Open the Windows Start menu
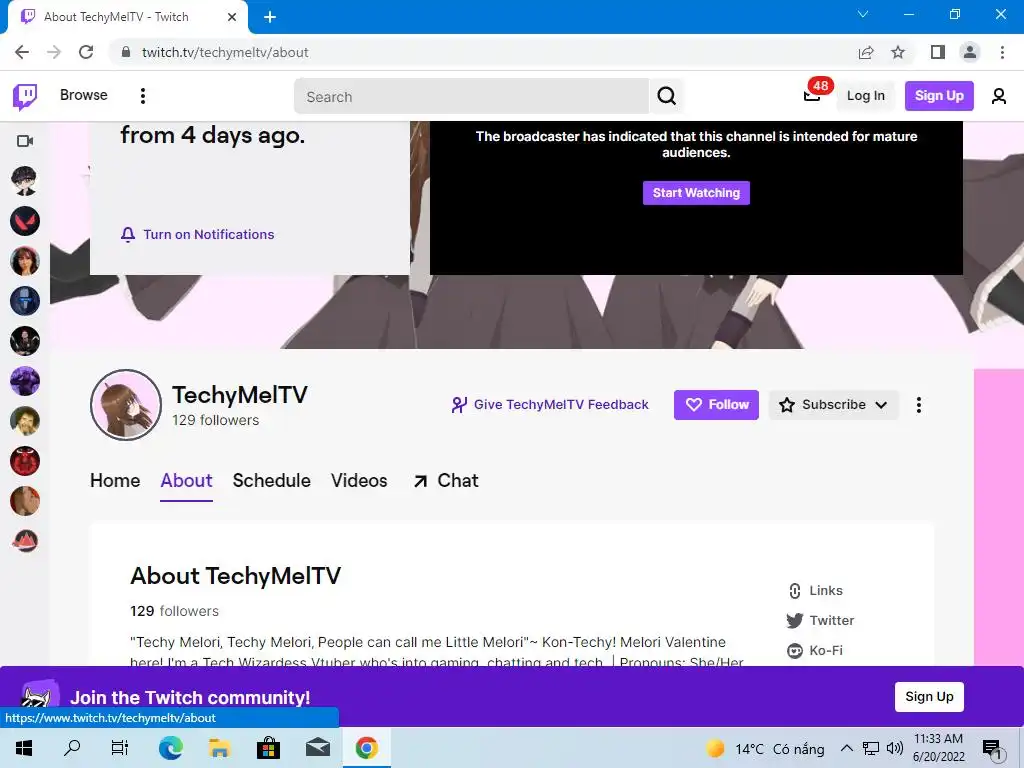 [24, 748]
